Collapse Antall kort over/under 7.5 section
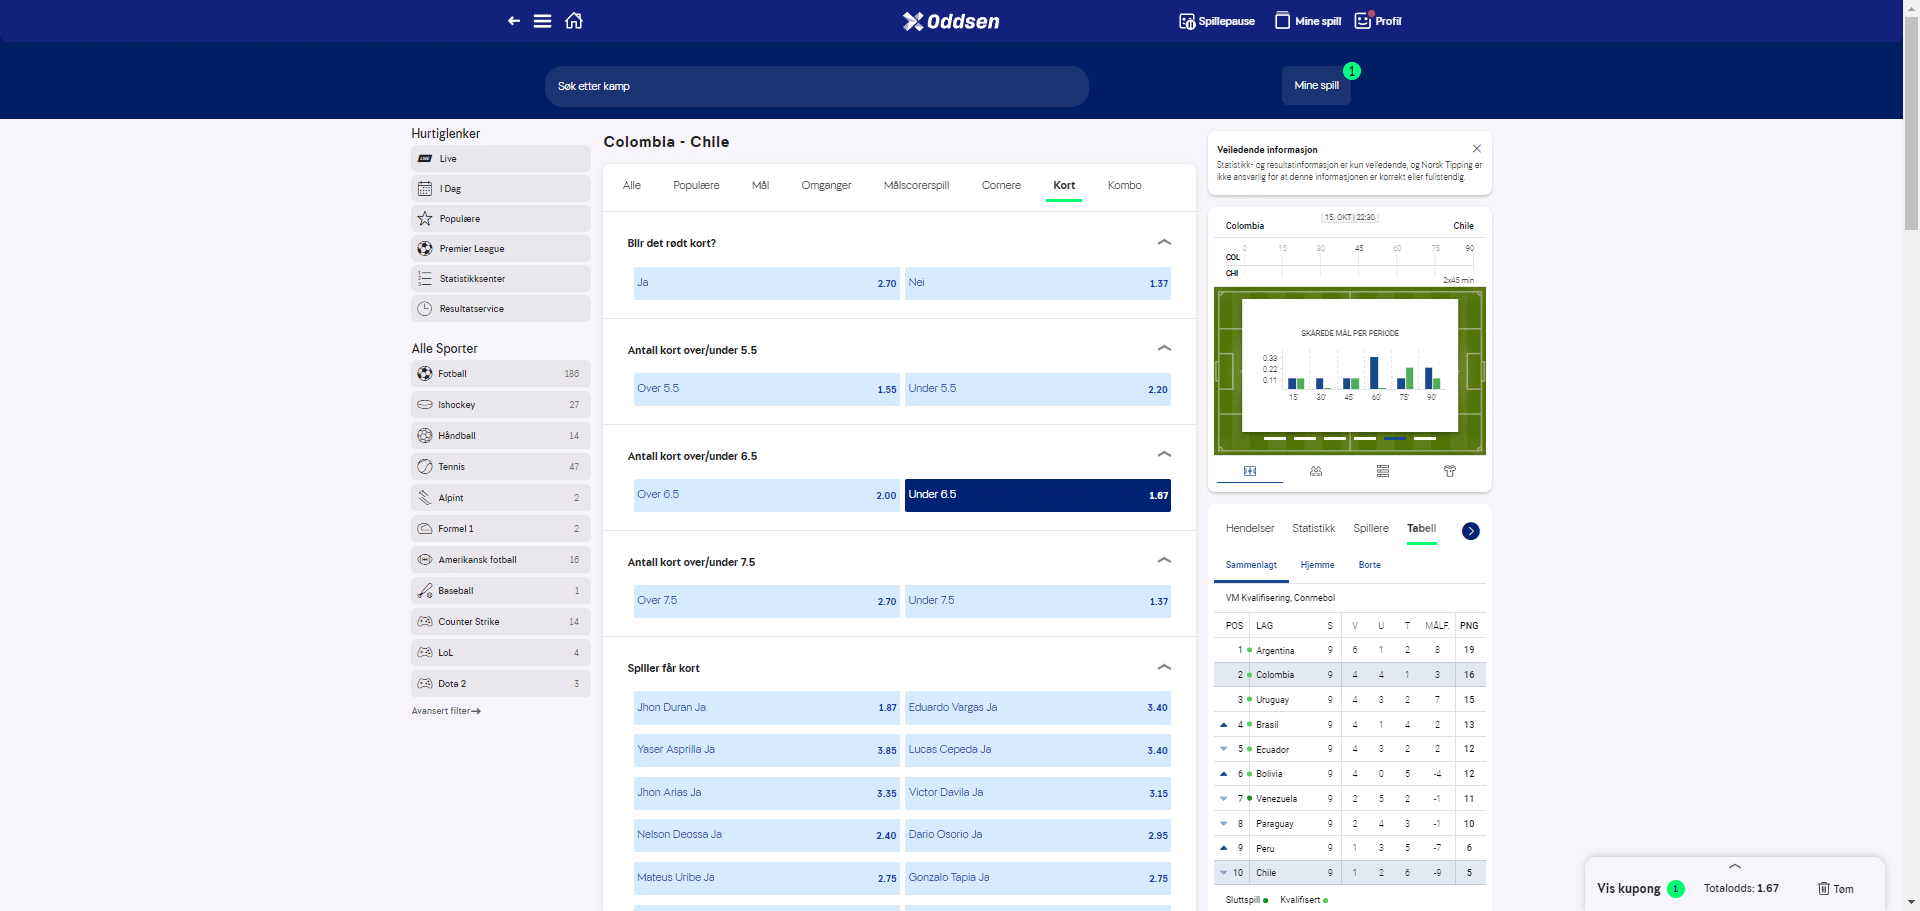 1164,560
